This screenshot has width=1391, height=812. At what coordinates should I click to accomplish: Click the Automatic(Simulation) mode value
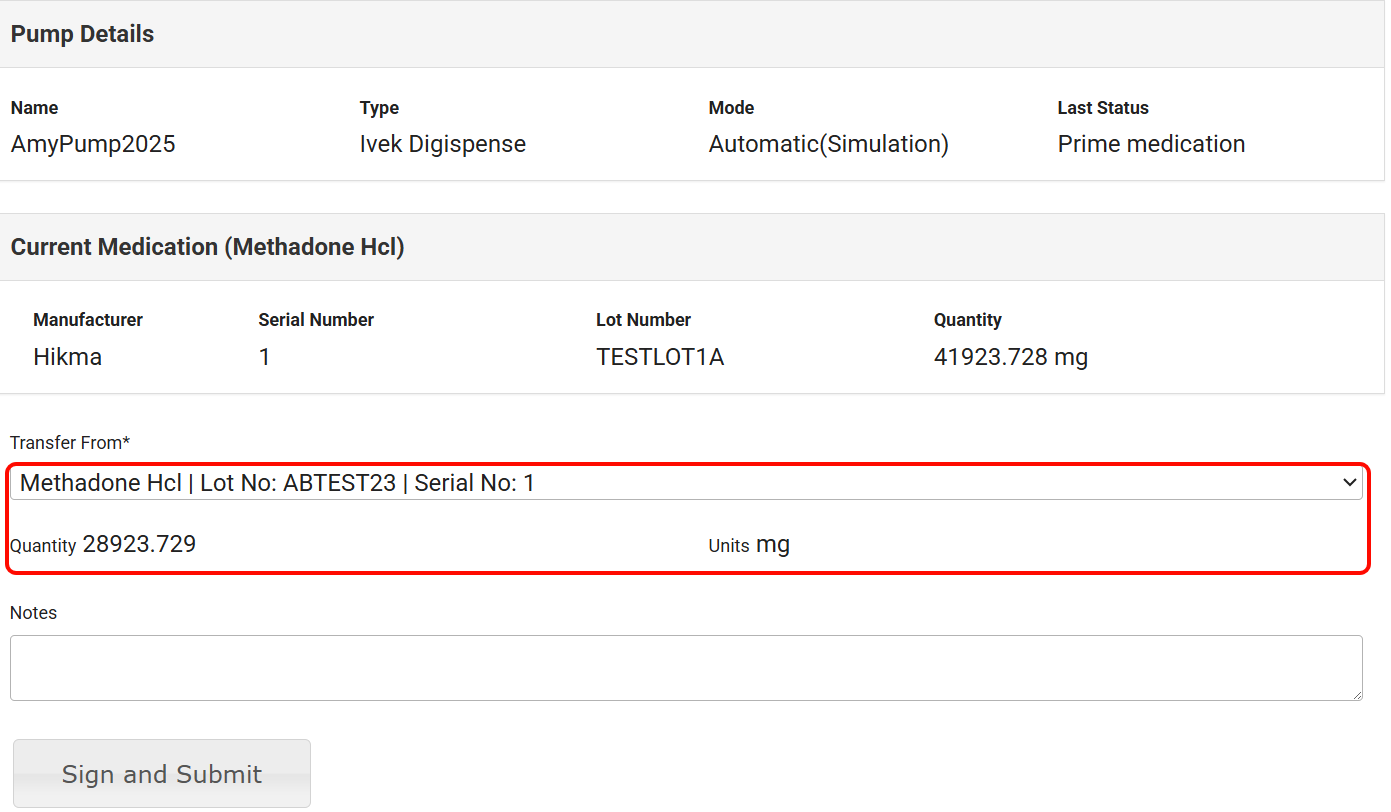pos(828,144)
